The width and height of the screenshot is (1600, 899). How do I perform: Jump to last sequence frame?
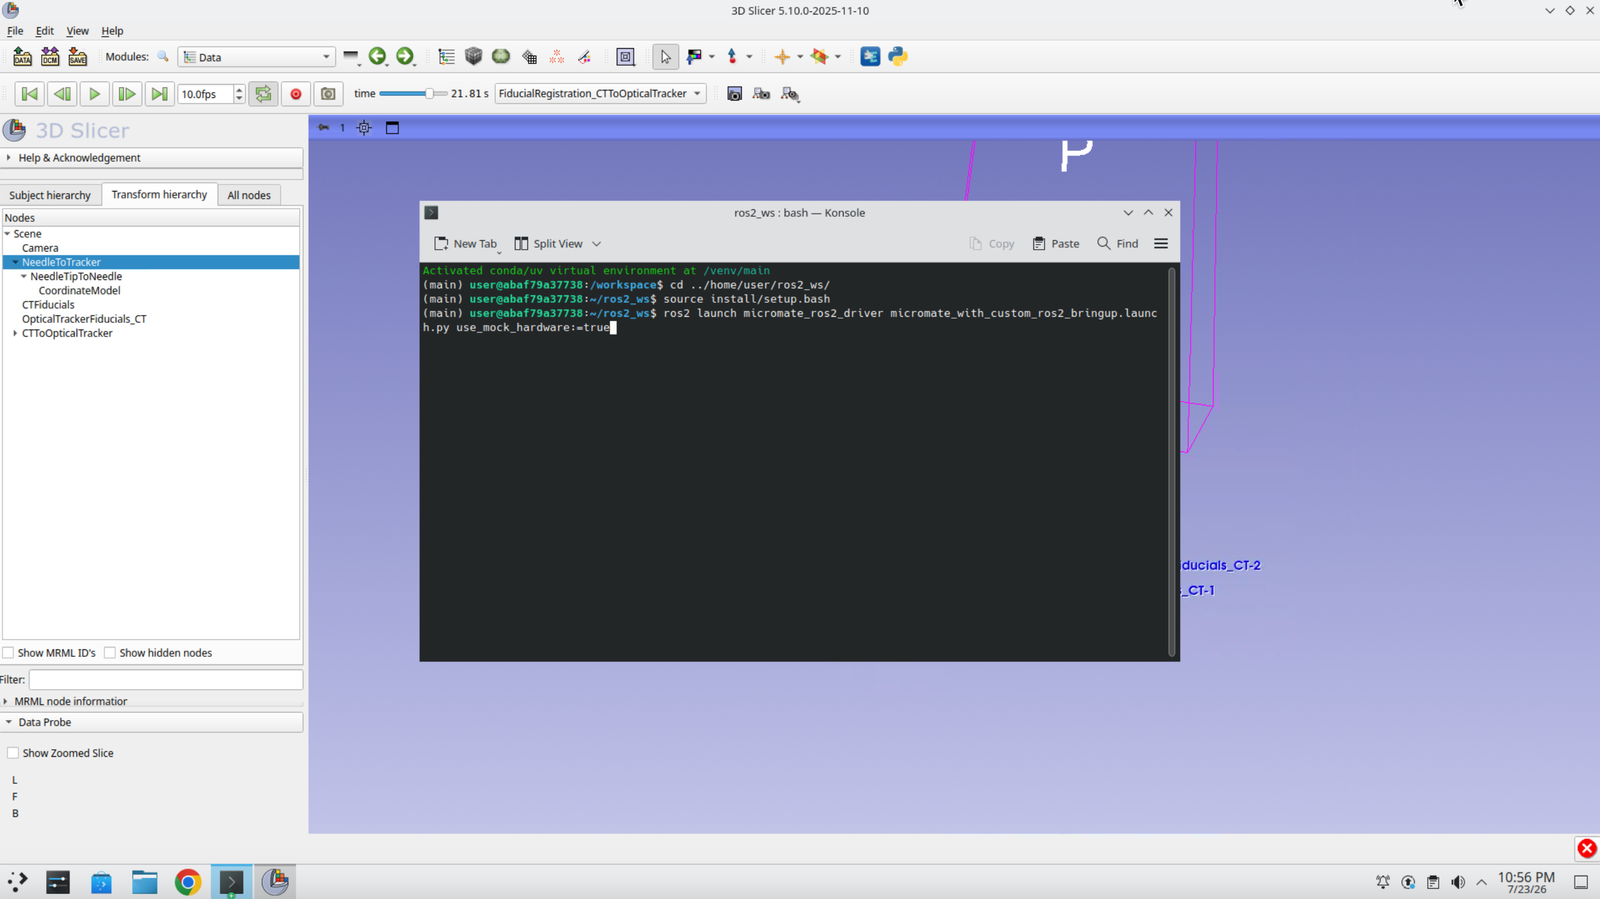[159, 94]
